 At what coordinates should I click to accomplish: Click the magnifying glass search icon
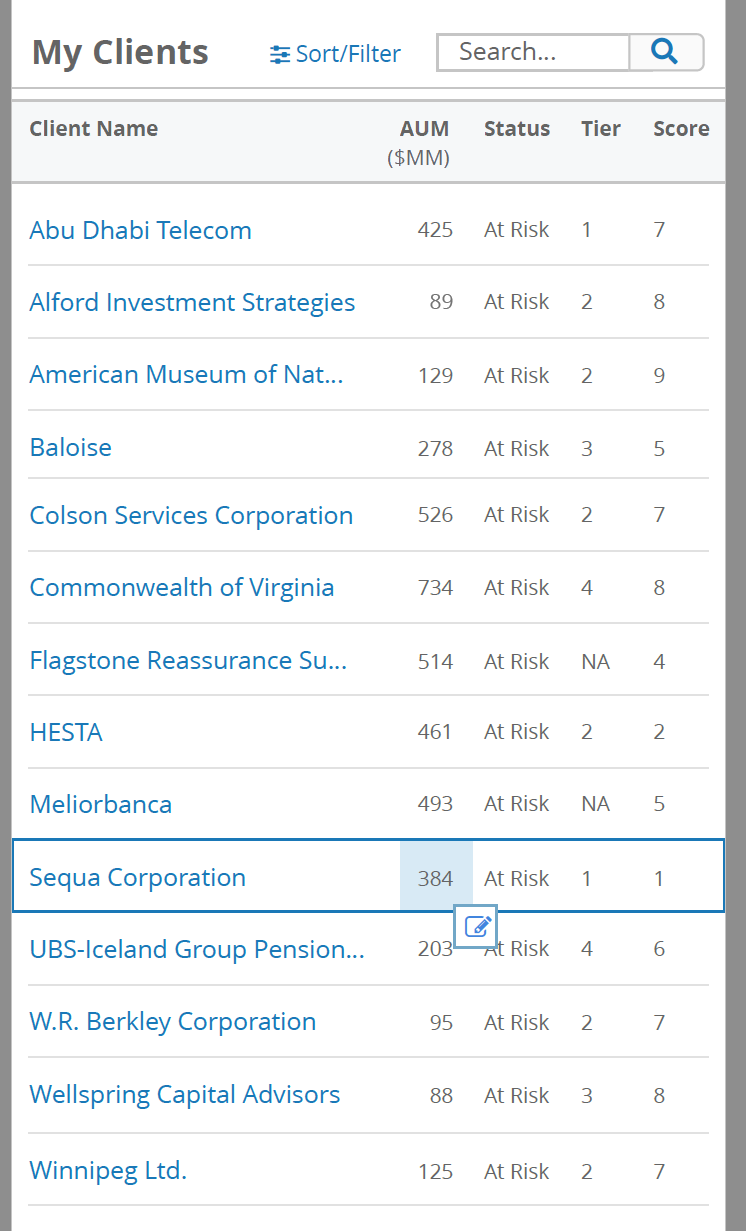click(666, 52)
